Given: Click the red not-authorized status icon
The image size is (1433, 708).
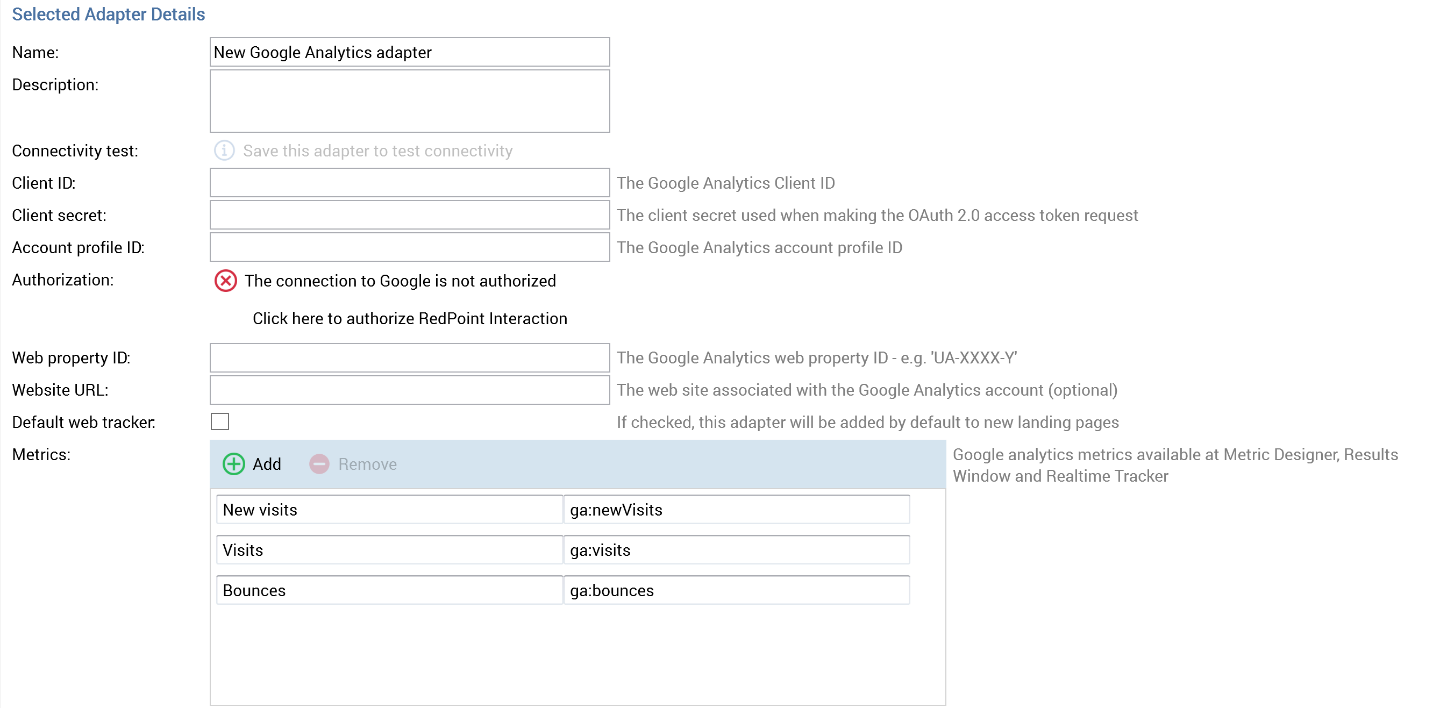Looking at the screenshot, I should [x=226, y=281].
